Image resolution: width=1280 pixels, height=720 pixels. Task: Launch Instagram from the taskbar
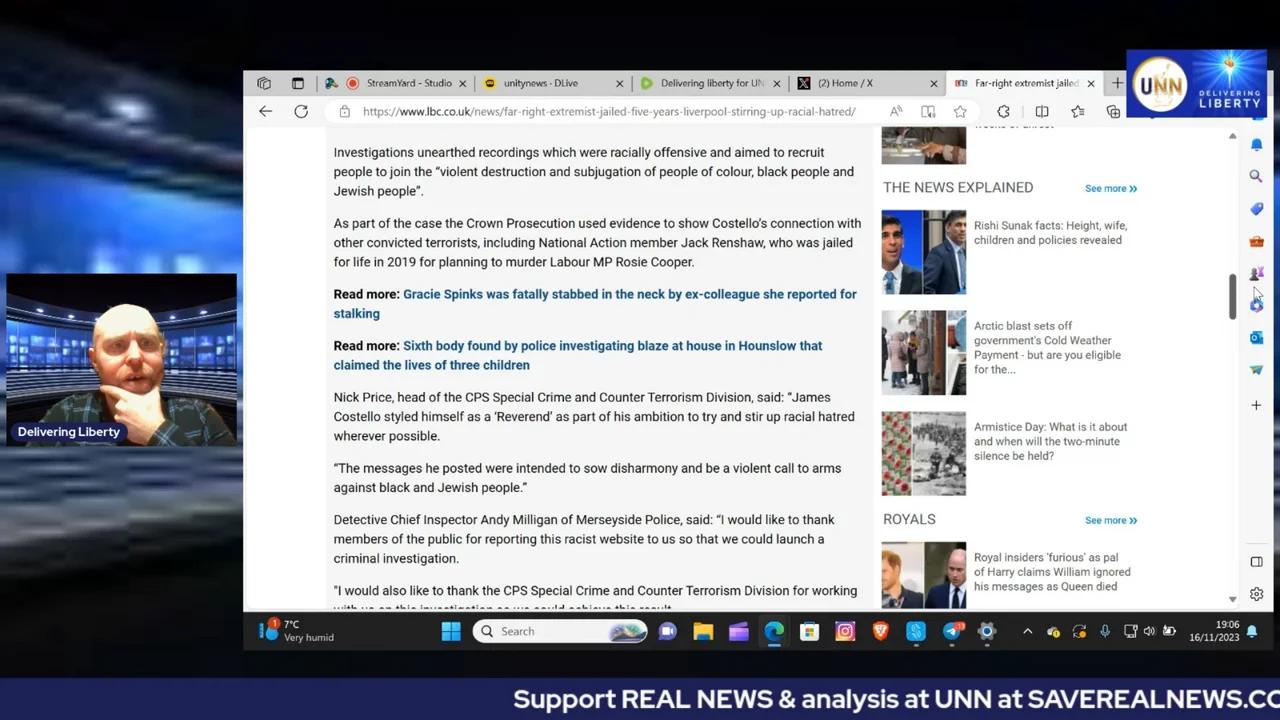click(x=845, y=631)
